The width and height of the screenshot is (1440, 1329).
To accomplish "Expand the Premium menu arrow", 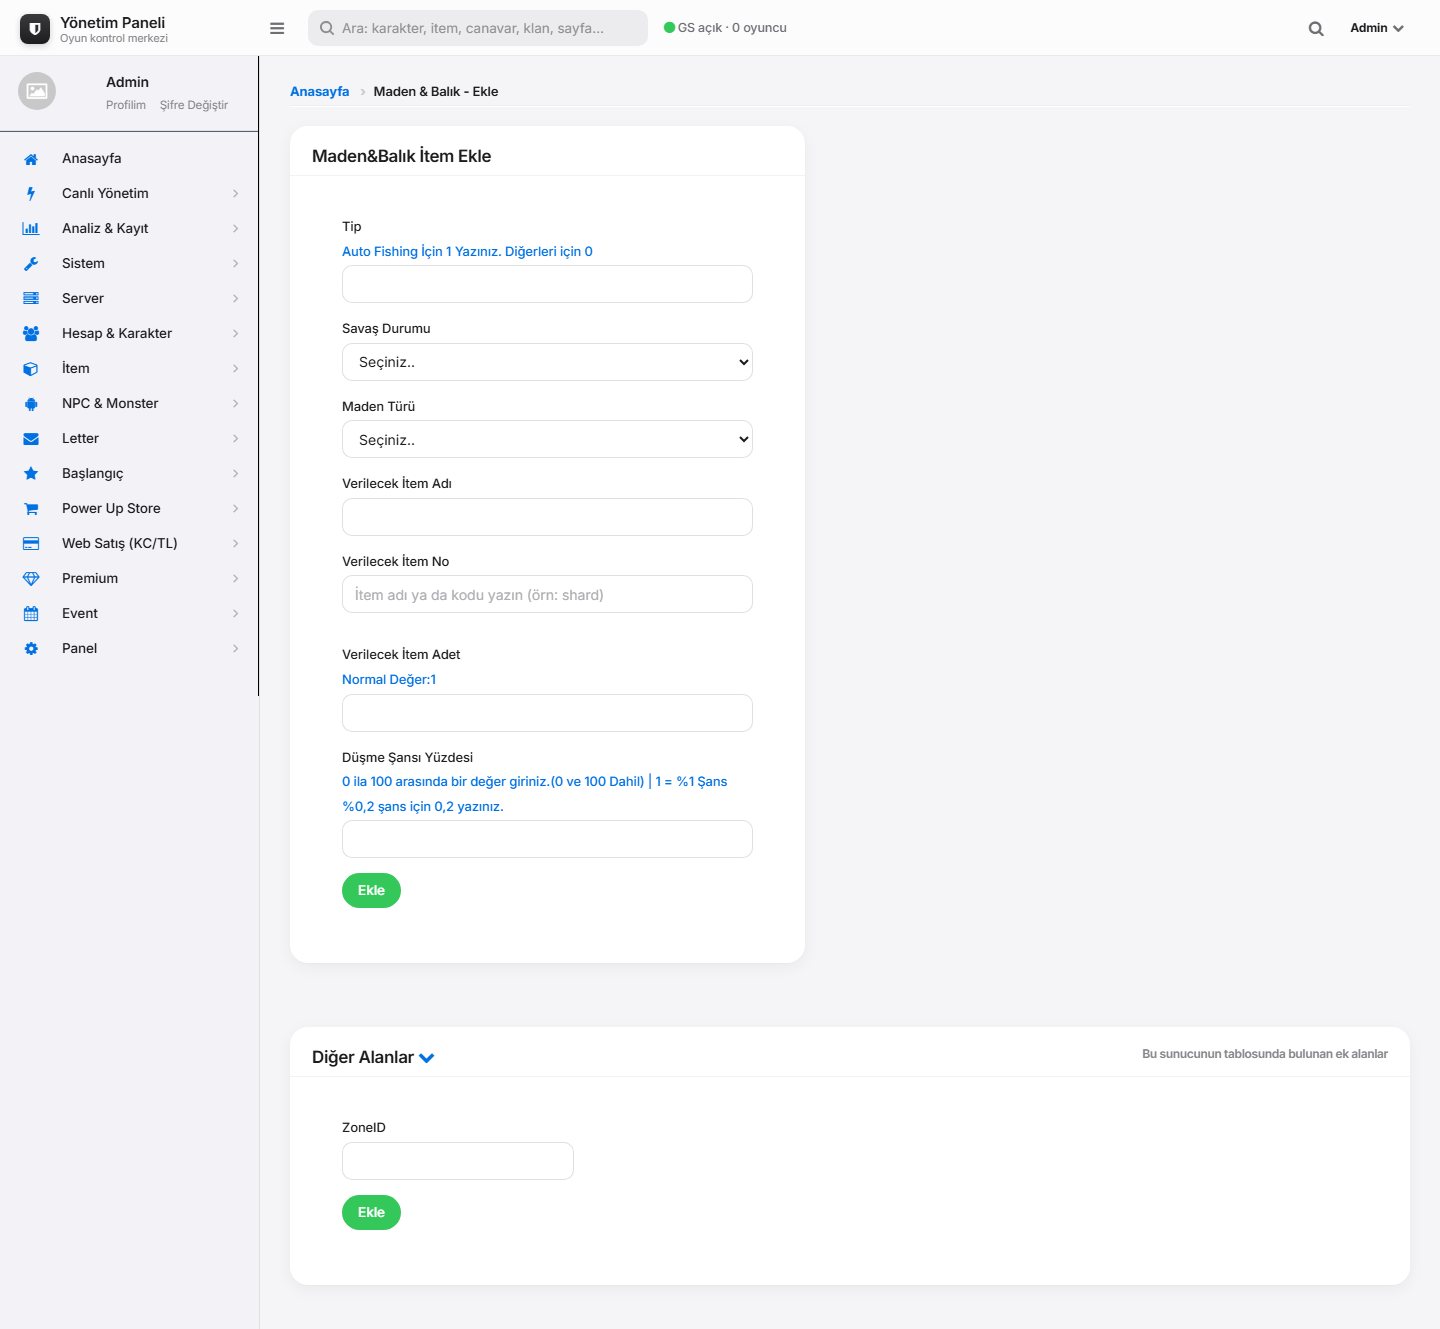I will click(x=235, y=579).
